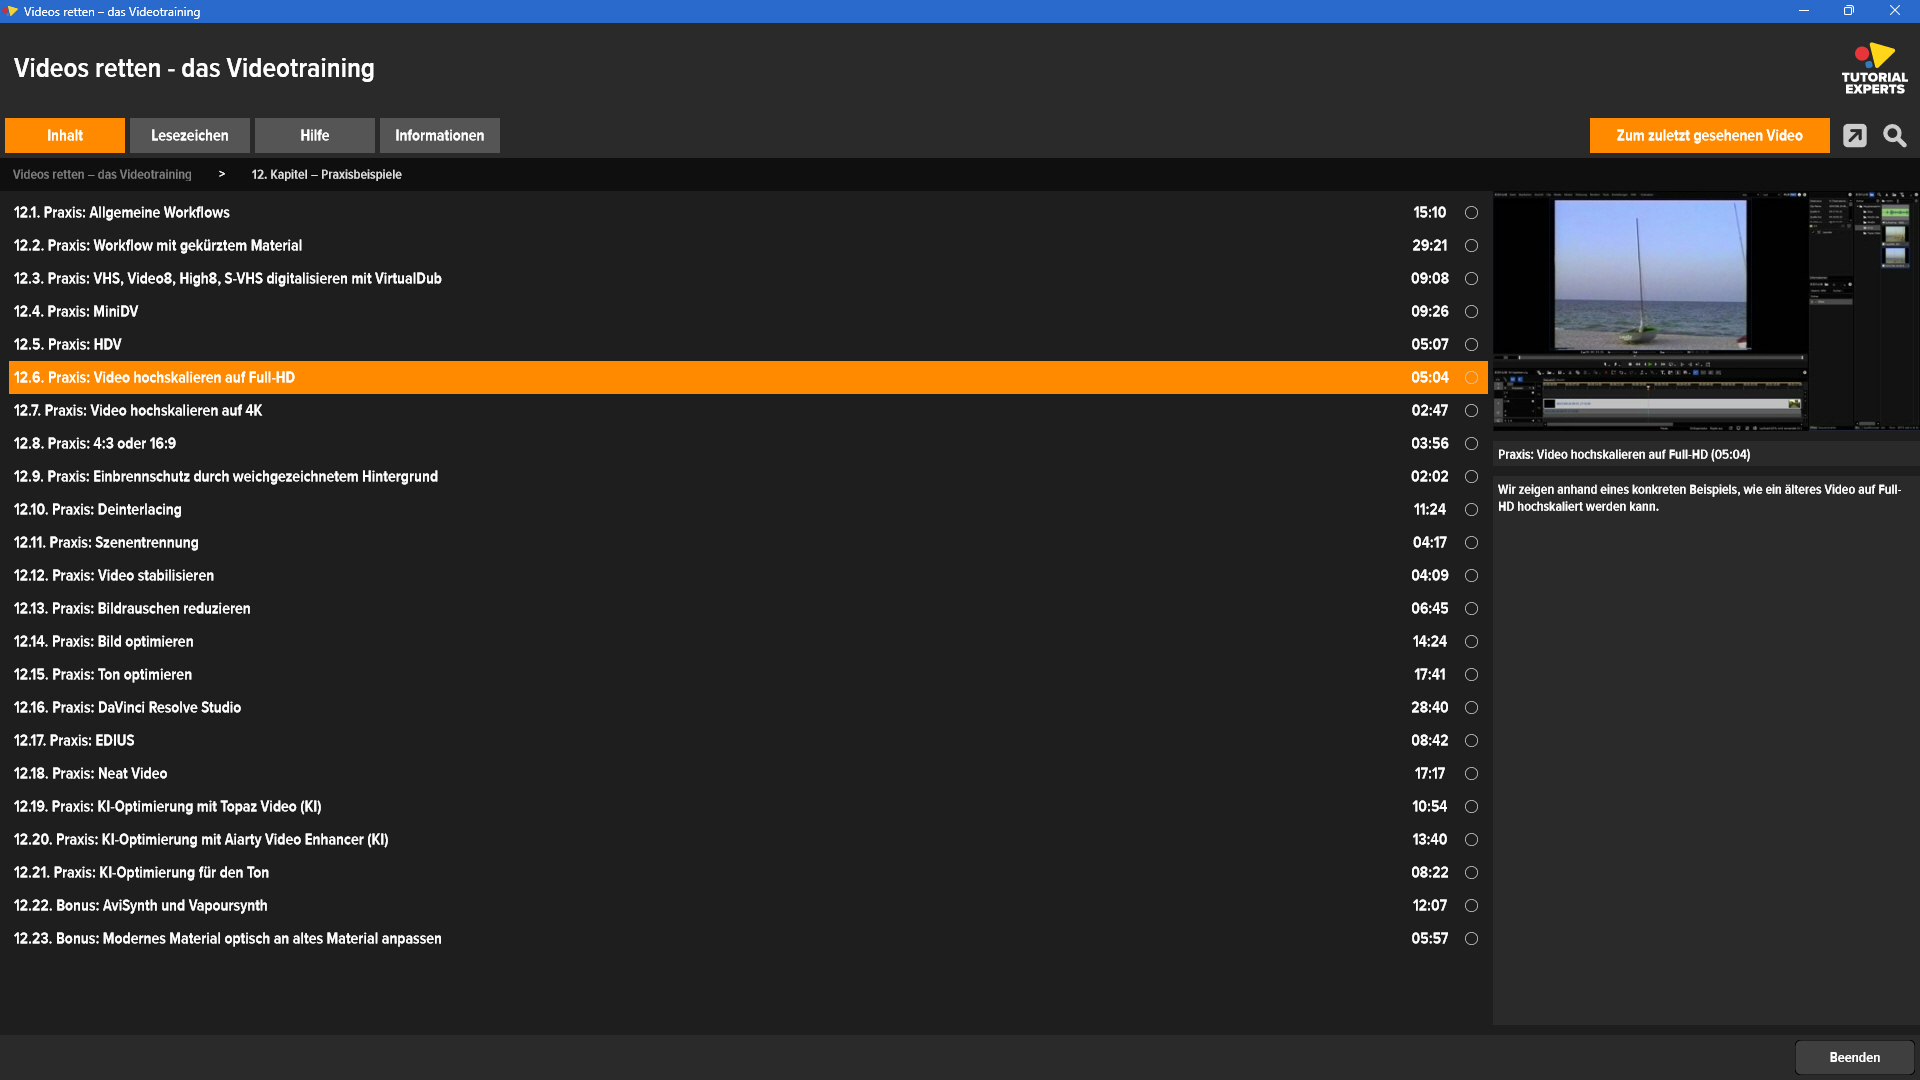
Task: Open 12.18. Praxis: Neat Video
Action: [748, 773]
